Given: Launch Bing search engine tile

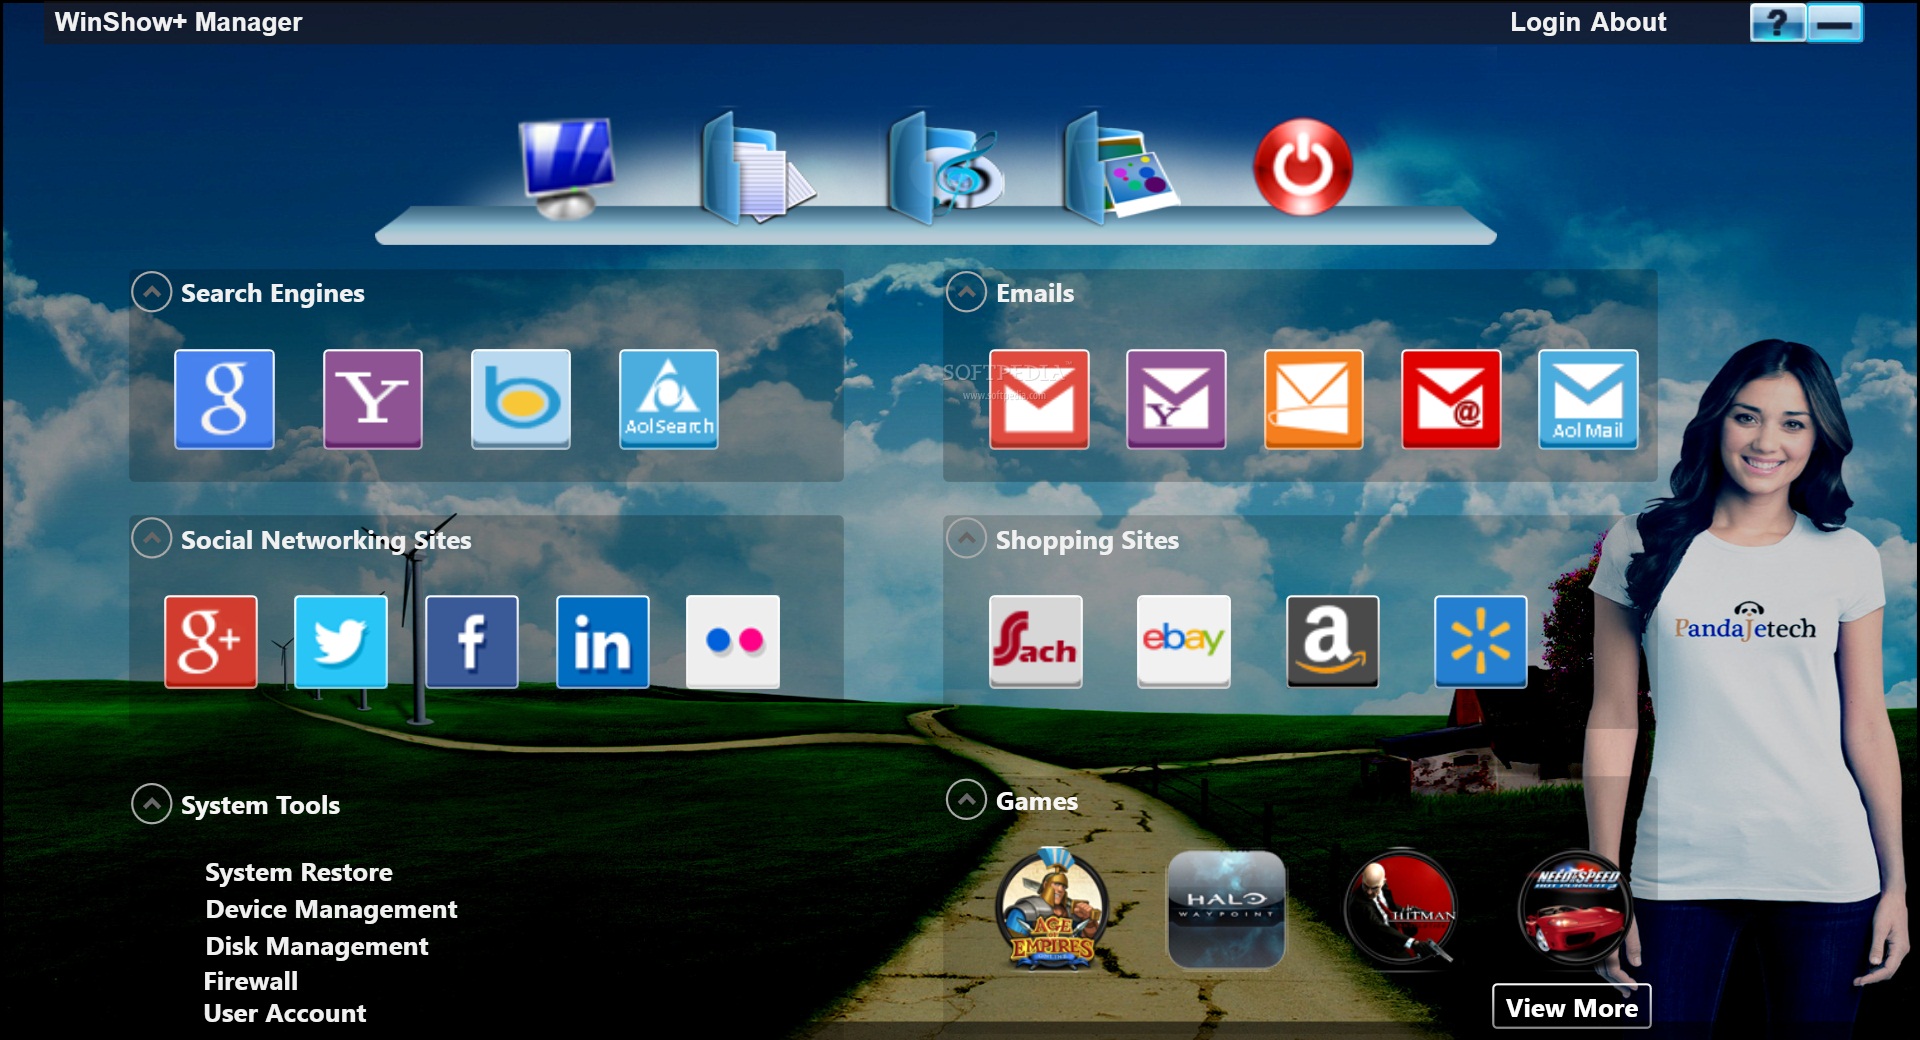Looking at the screenshot, I should 520,399.
